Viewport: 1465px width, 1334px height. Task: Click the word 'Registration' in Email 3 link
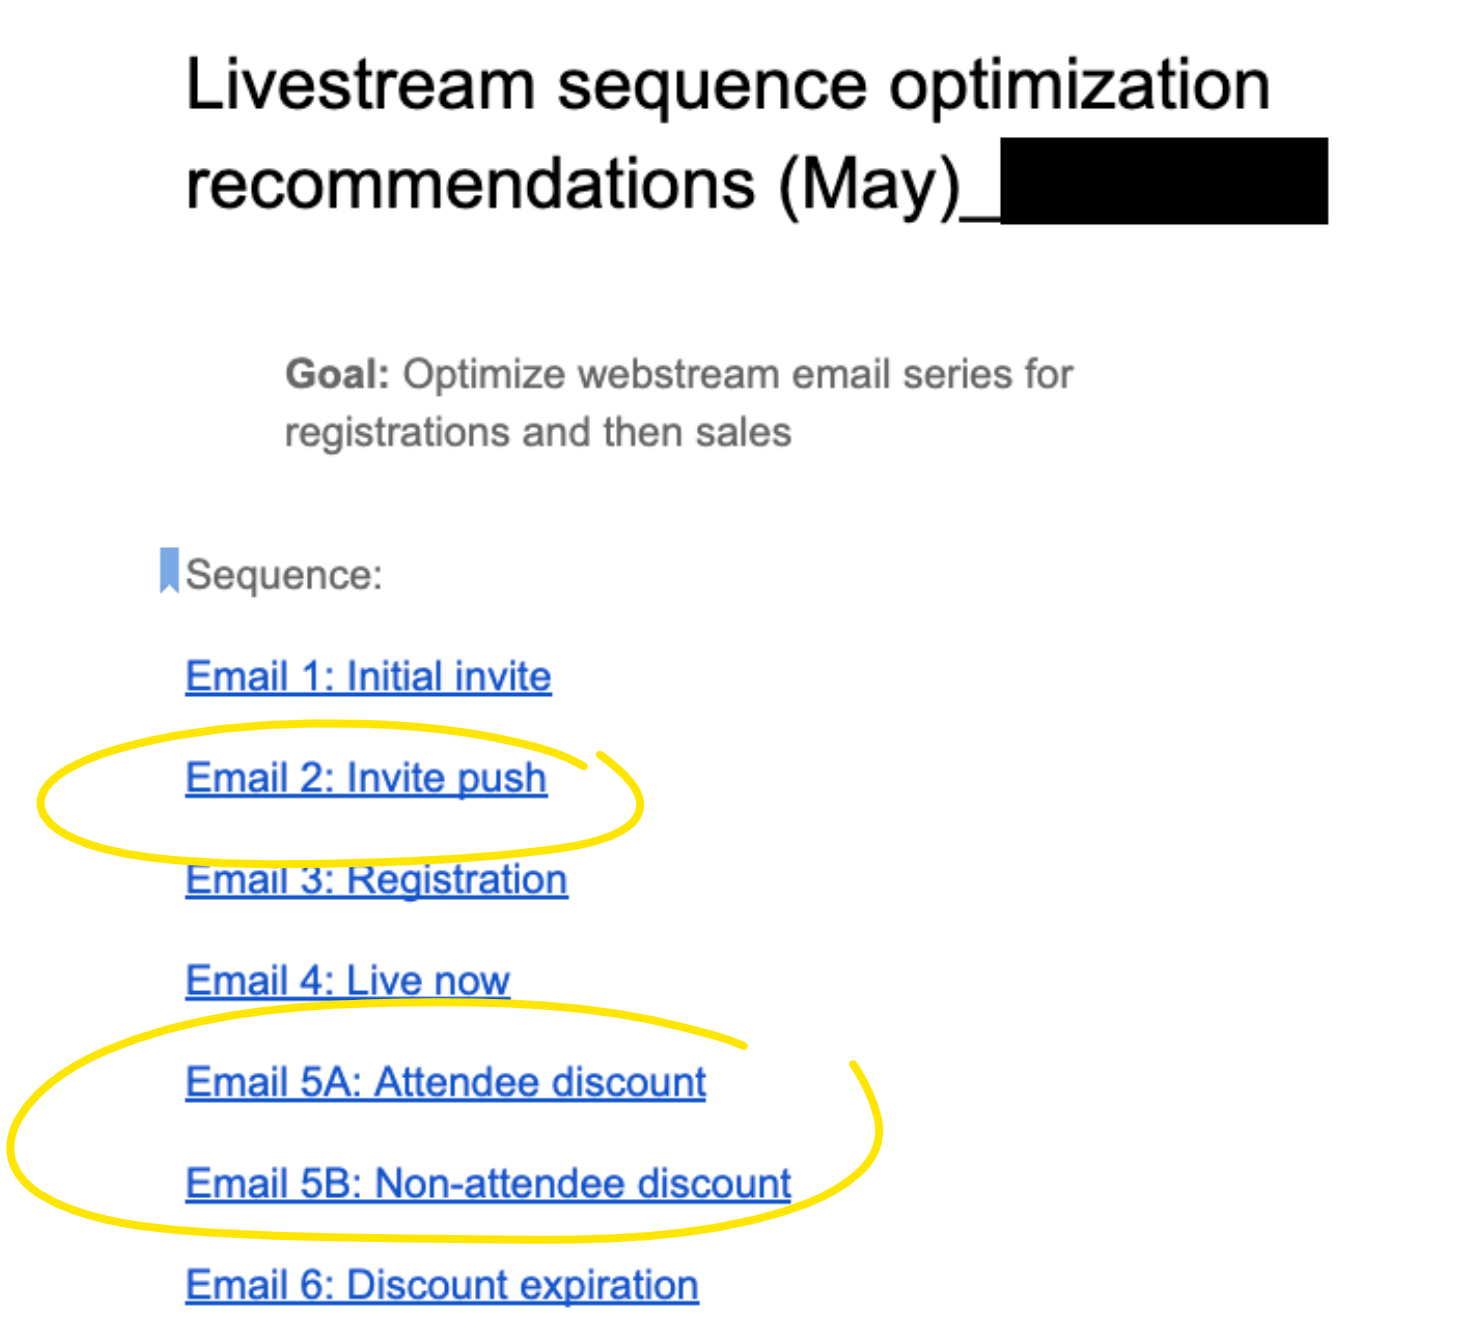tap(457, 880)
